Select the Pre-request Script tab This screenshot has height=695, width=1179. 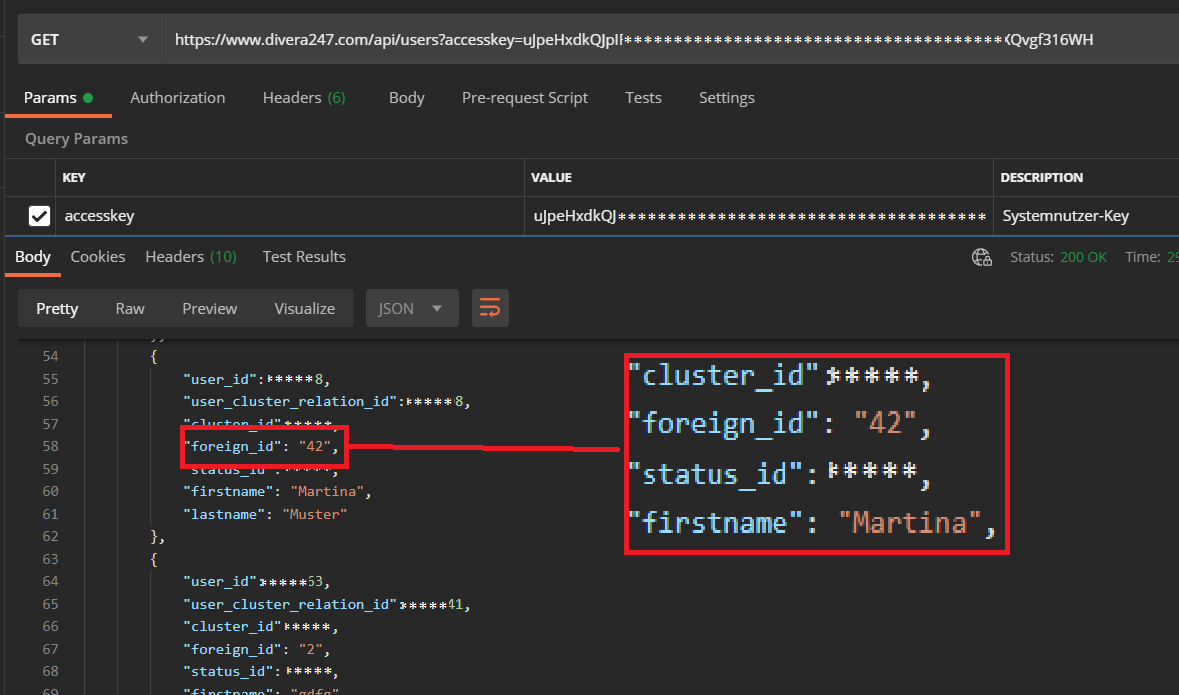[524, 98]
